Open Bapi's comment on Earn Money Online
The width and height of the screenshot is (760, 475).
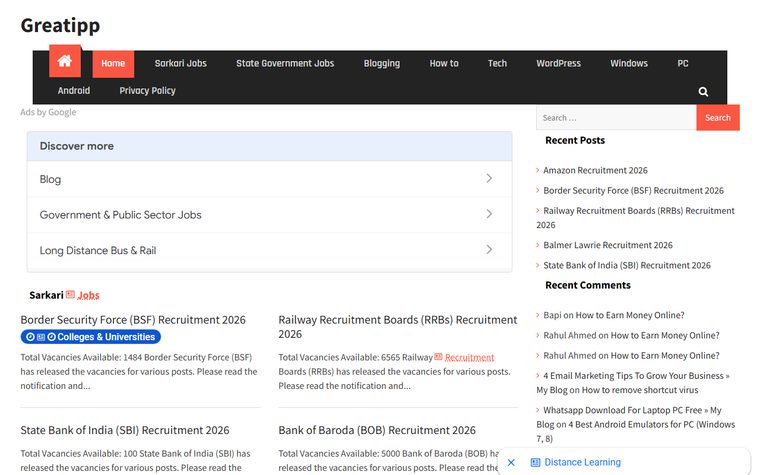point(630,315)
